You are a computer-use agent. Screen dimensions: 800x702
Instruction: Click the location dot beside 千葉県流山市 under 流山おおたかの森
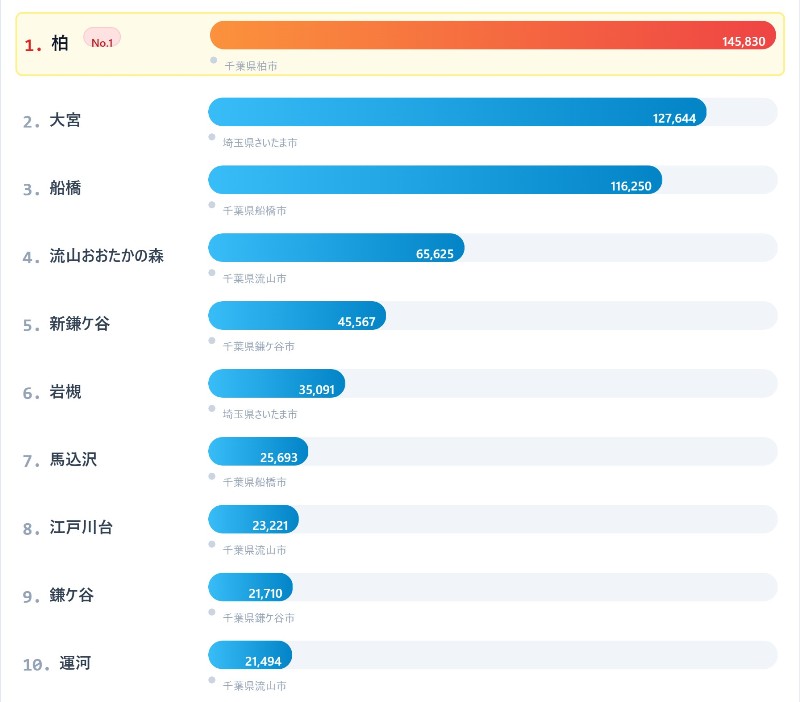[x=211, y=270]
